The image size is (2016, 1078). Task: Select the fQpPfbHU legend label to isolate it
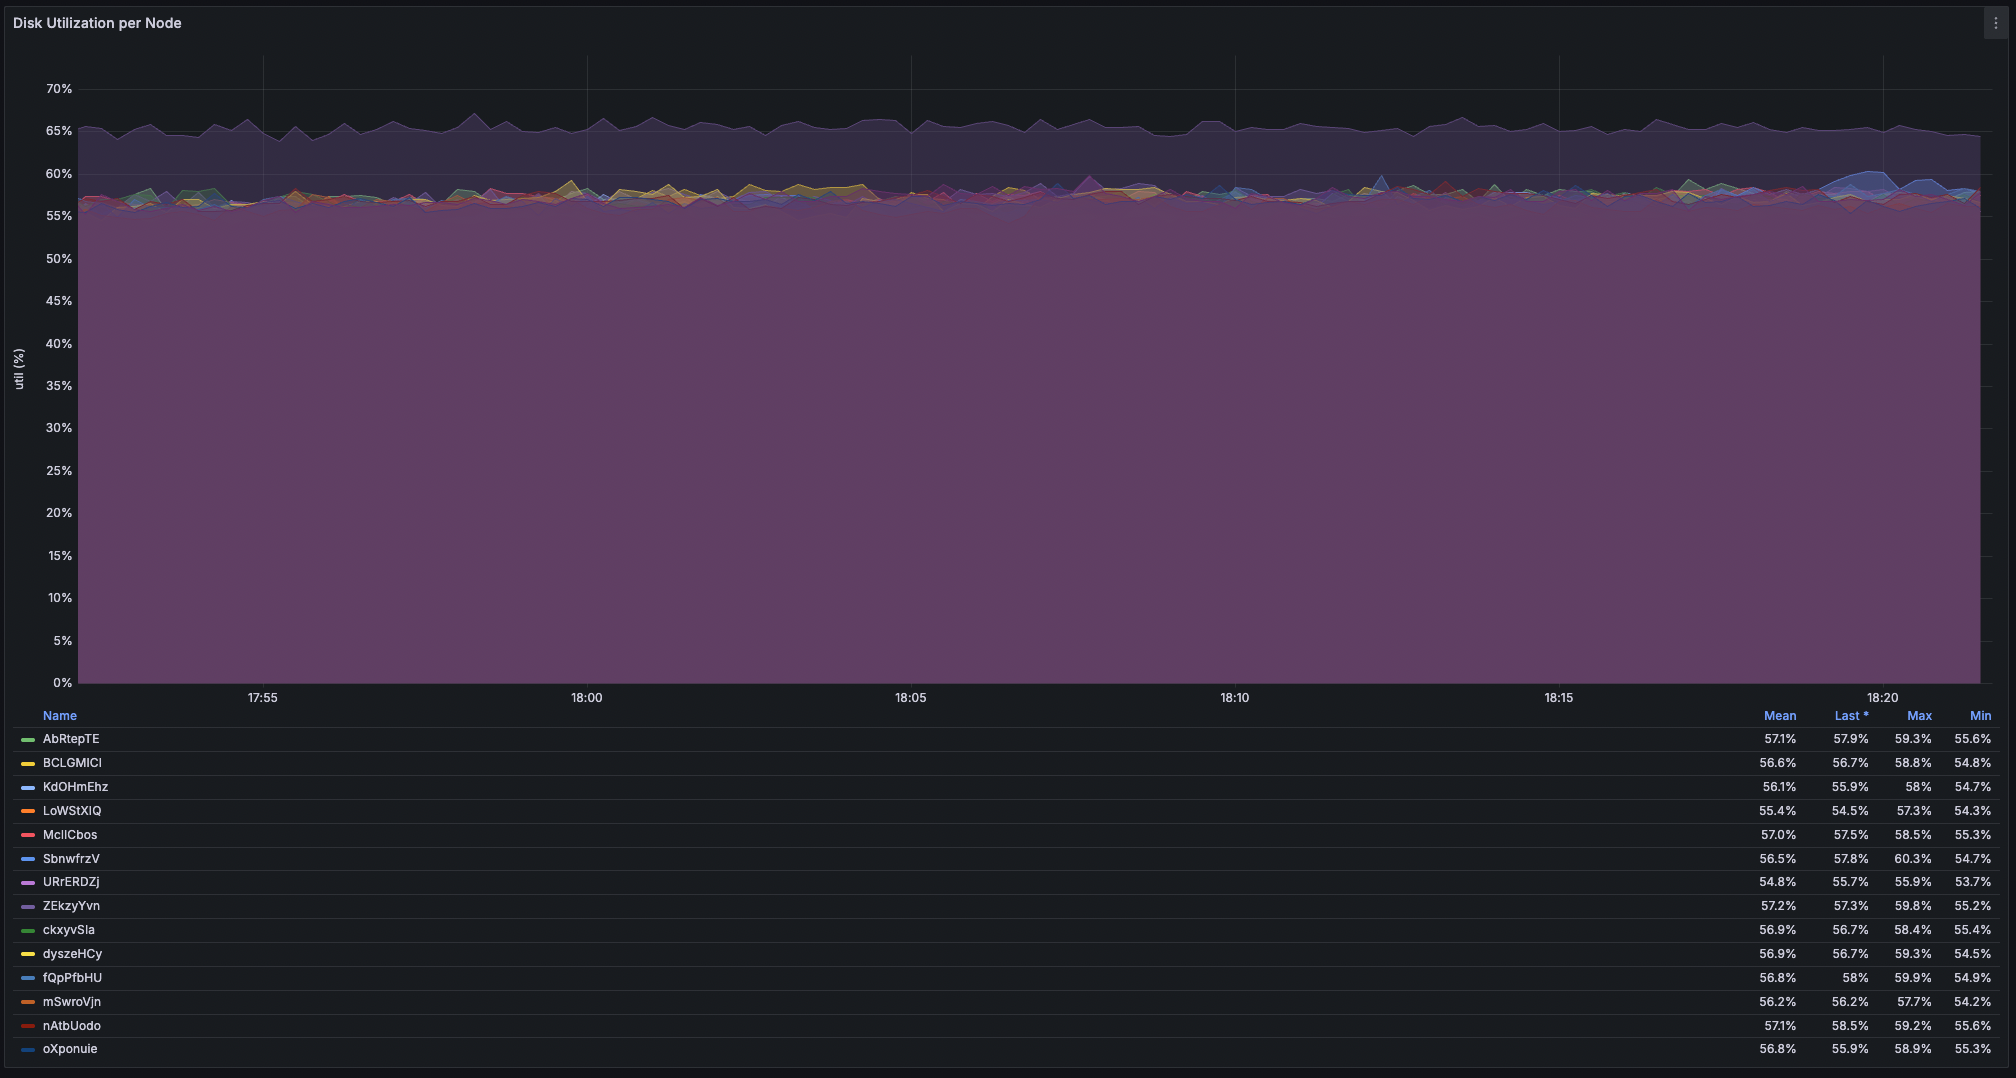[71, 978]
